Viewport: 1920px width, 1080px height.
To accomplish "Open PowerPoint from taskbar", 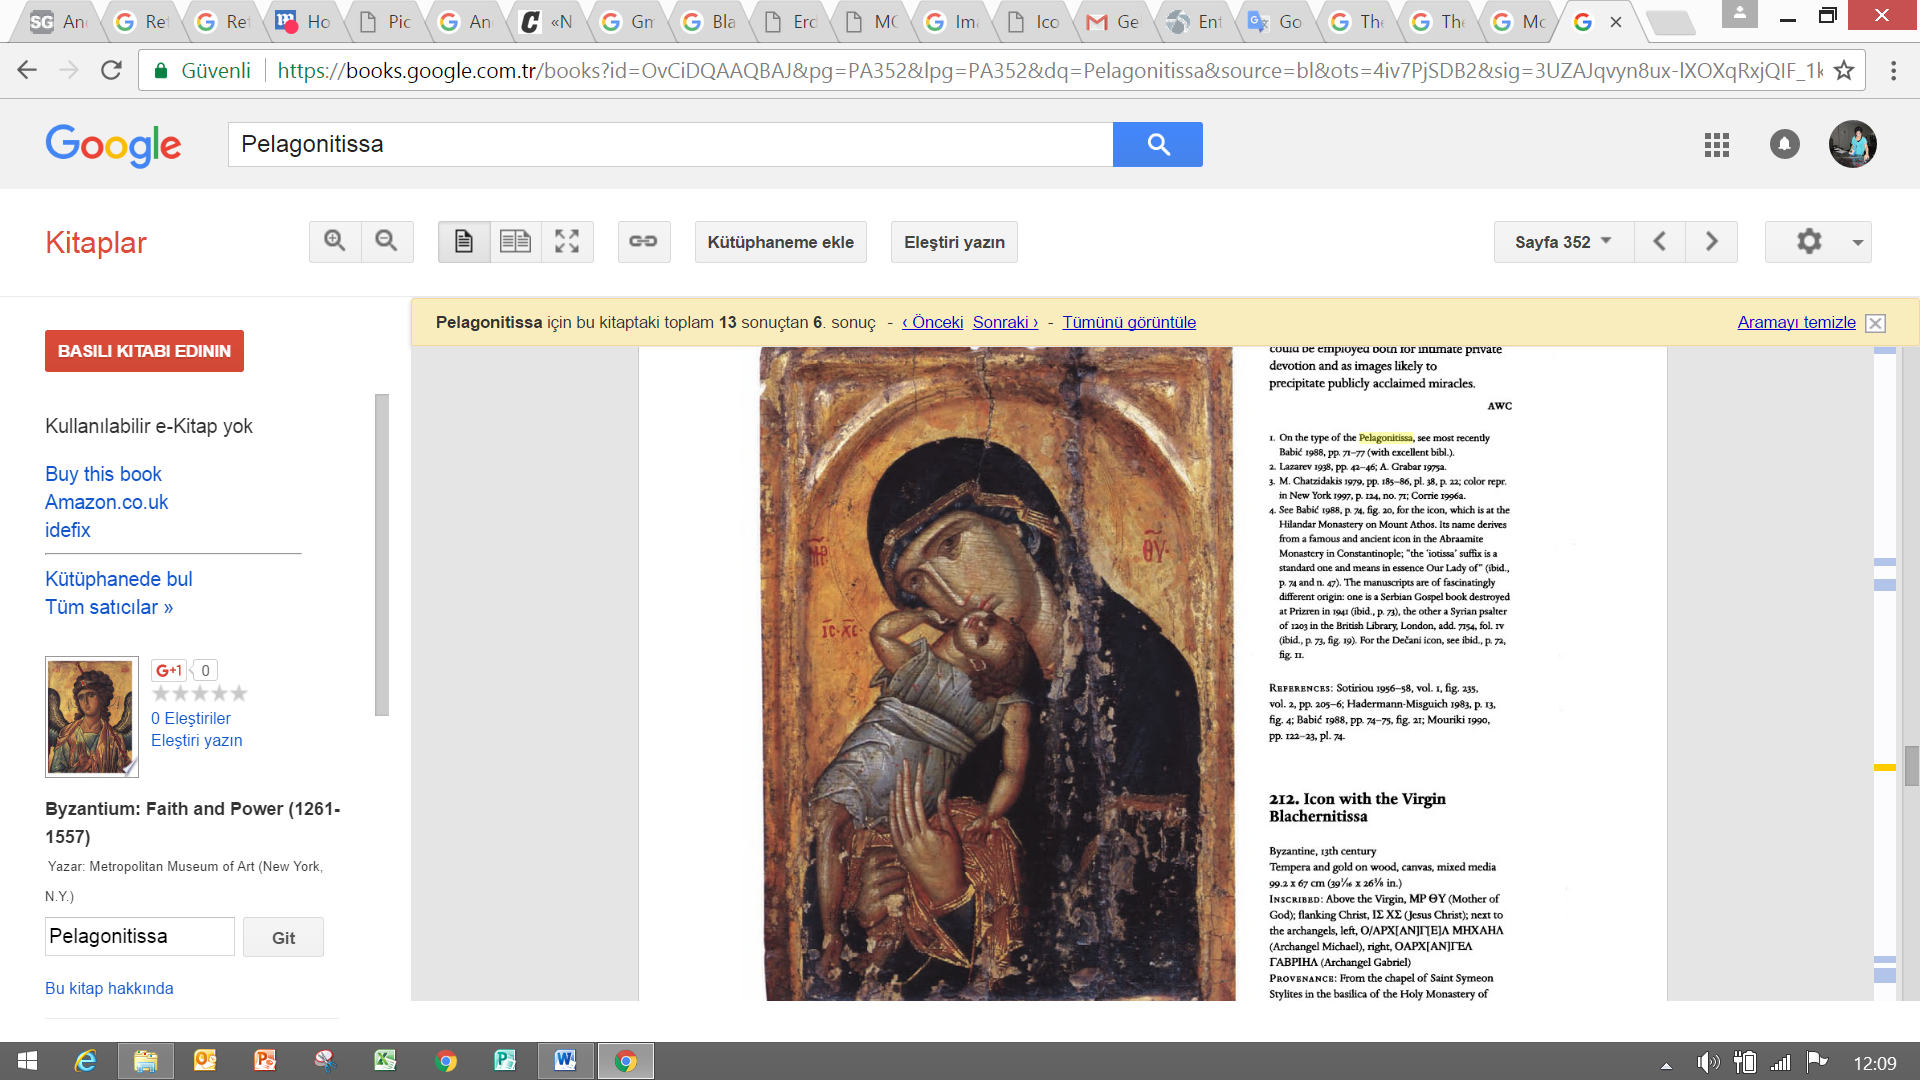I will tap(265, 1061).
